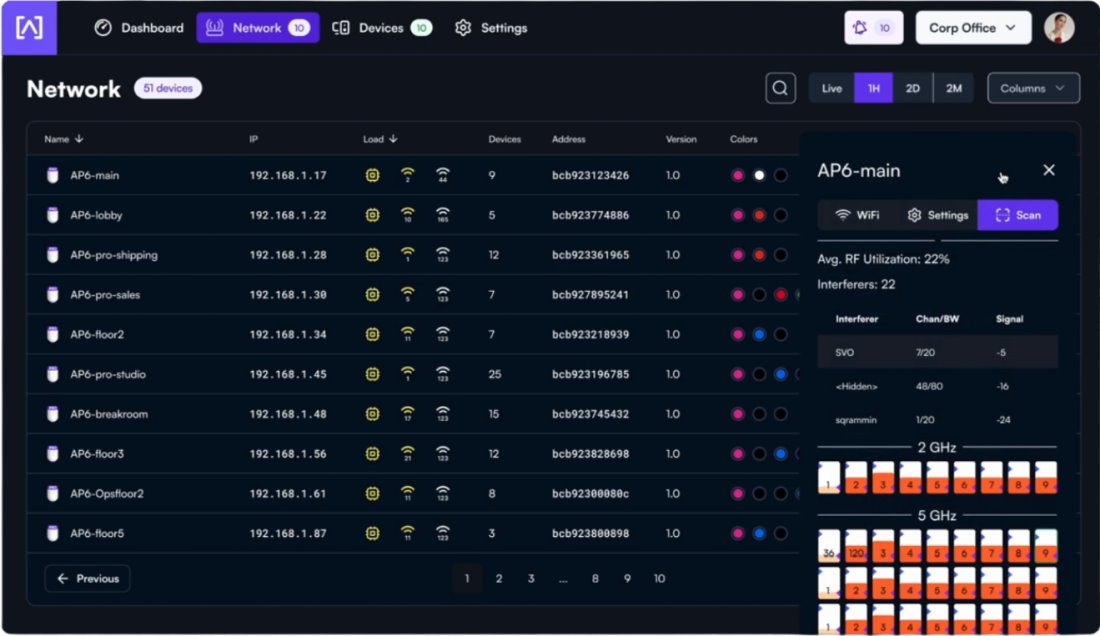Click the app logo in top-left corner
Screen dimensions: 1100x636
pyautogui.click(x=29, y=28)
